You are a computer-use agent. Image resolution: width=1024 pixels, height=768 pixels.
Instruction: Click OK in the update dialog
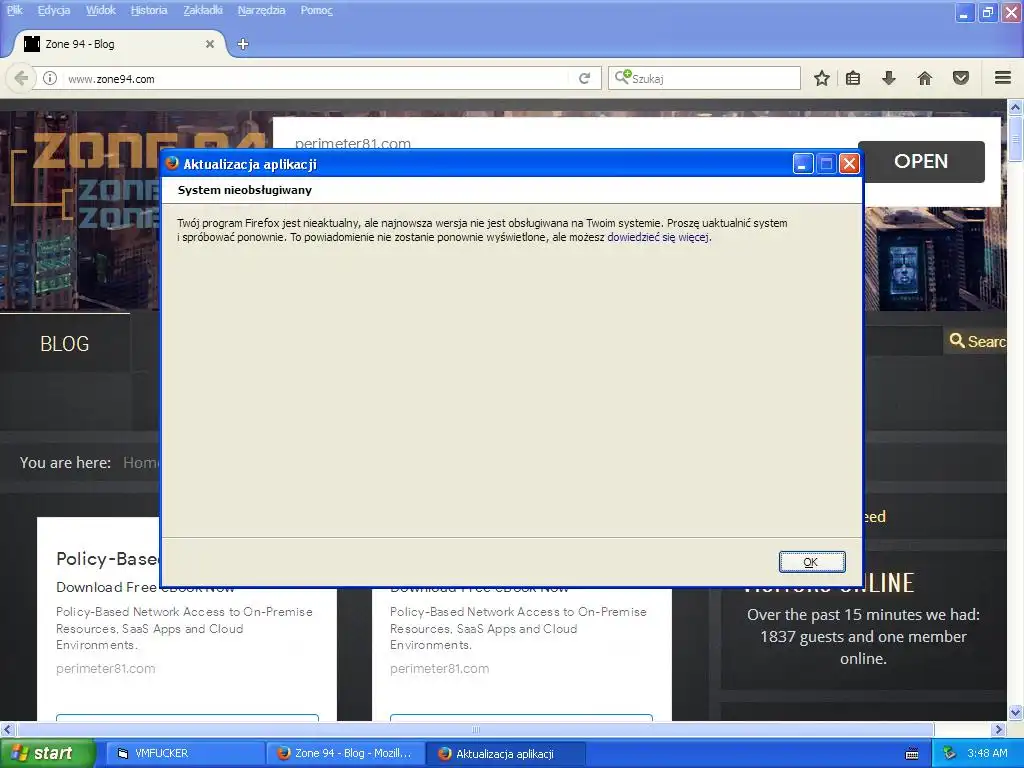click(812, 562)
